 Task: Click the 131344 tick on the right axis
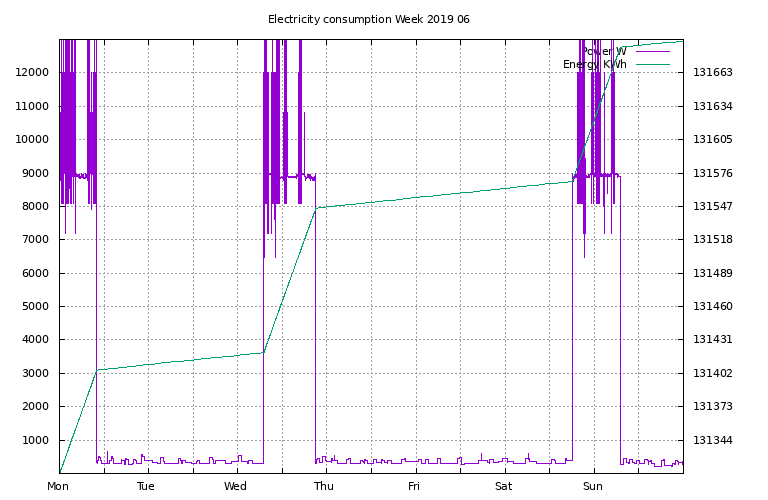(714, 440)
